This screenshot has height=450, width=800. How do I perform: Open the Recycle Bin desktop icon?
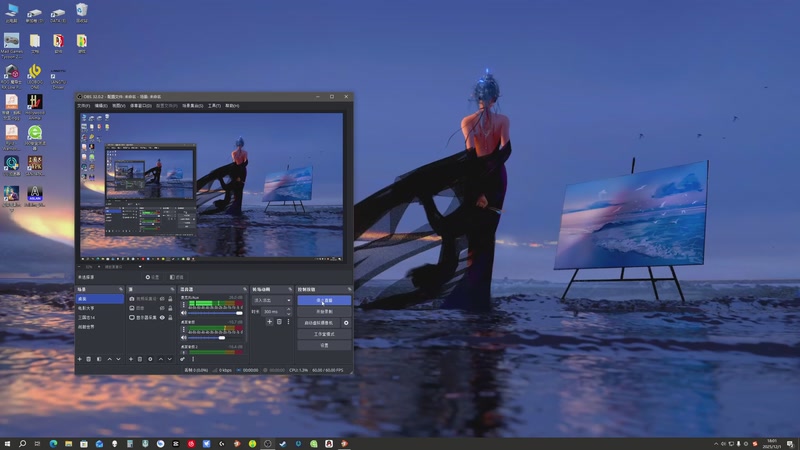pos(82,13)
